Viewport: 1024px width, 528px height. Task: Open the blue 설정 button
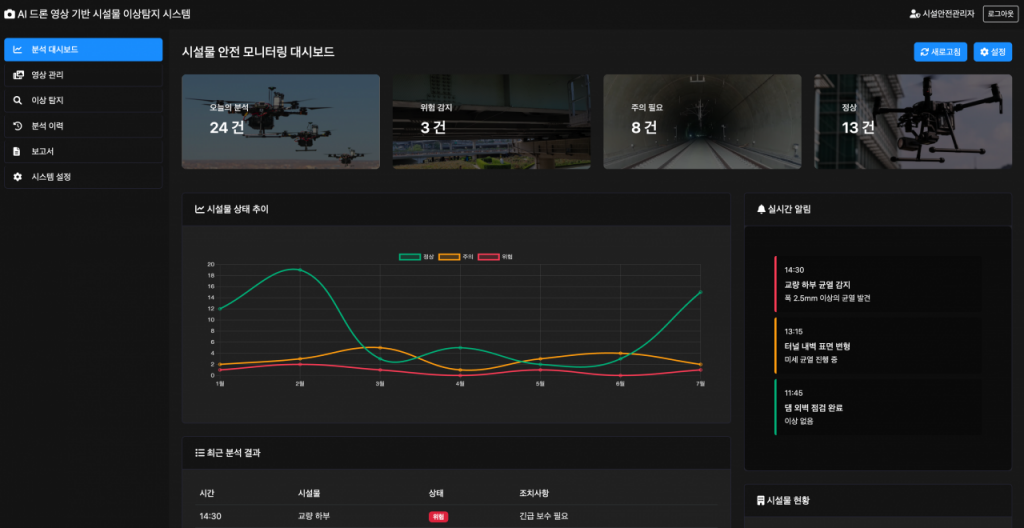(x=992, y=52)
